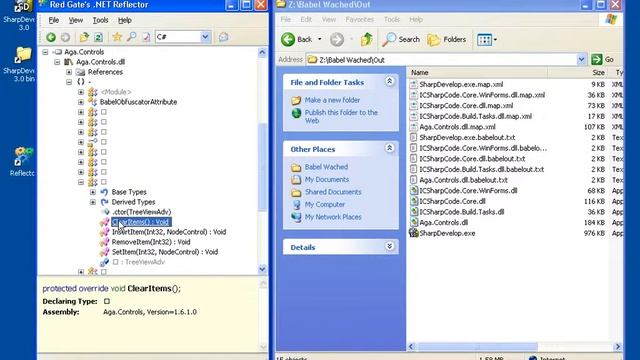Click Explorer's Forward arrow icon

tap(337, 39)
